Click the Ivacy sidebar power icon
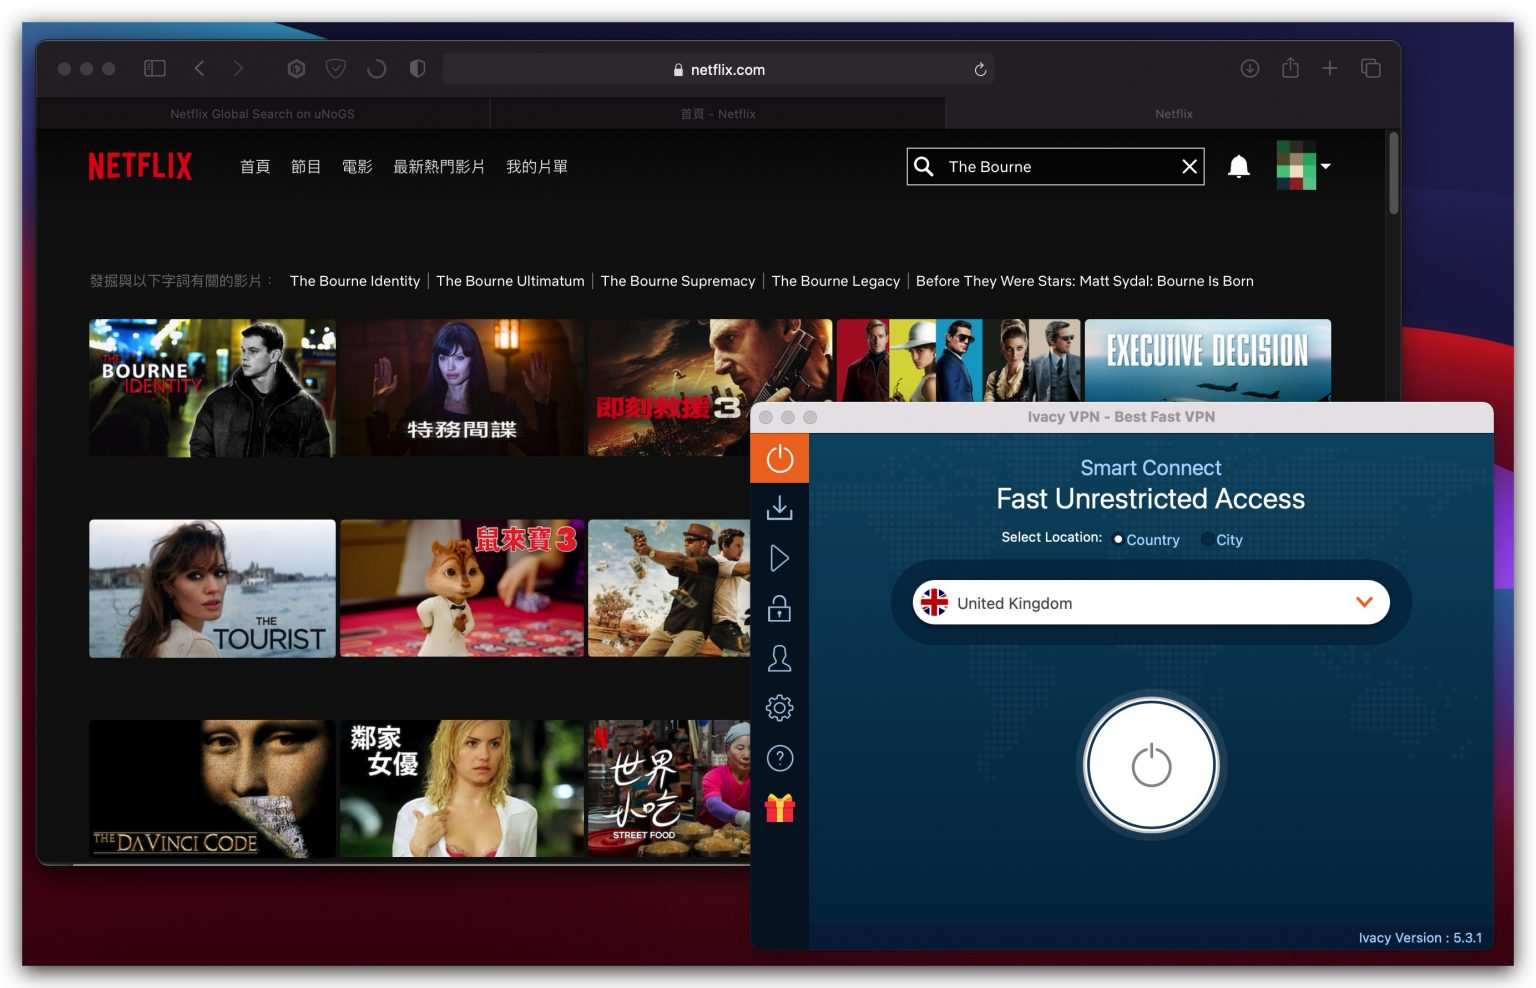 [780, 459]
